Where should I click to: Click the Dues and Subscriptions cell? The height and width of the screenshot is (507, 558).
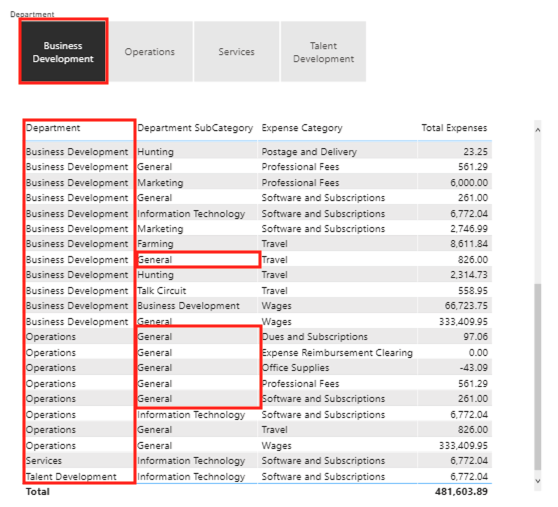point(315,337)
